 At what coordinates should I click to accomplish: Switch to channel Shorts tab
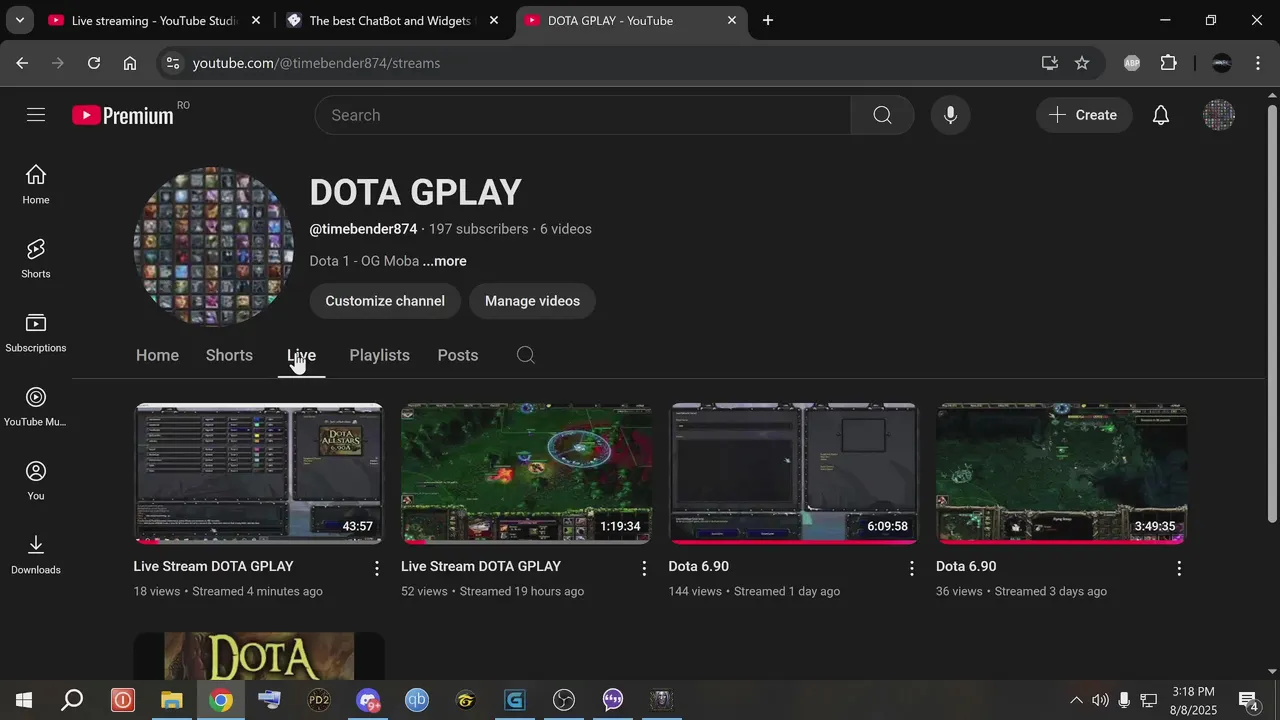pyautogui.click(x=229, y=355)
